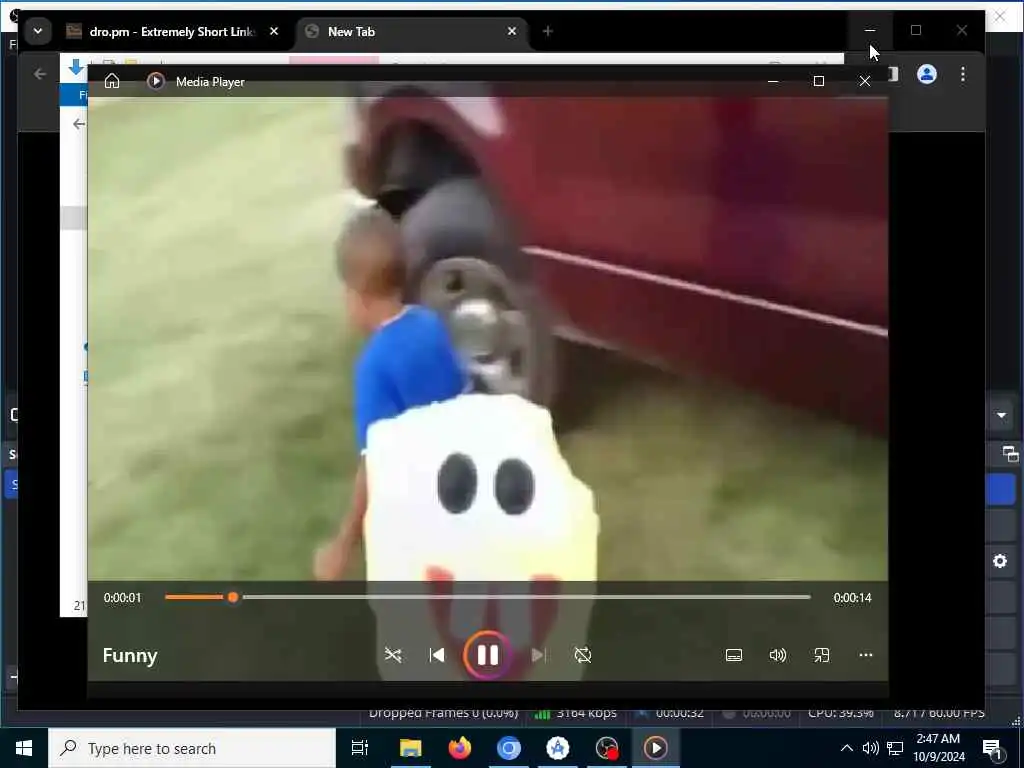Click the OBS dock popout icon

pos(1010,453)
